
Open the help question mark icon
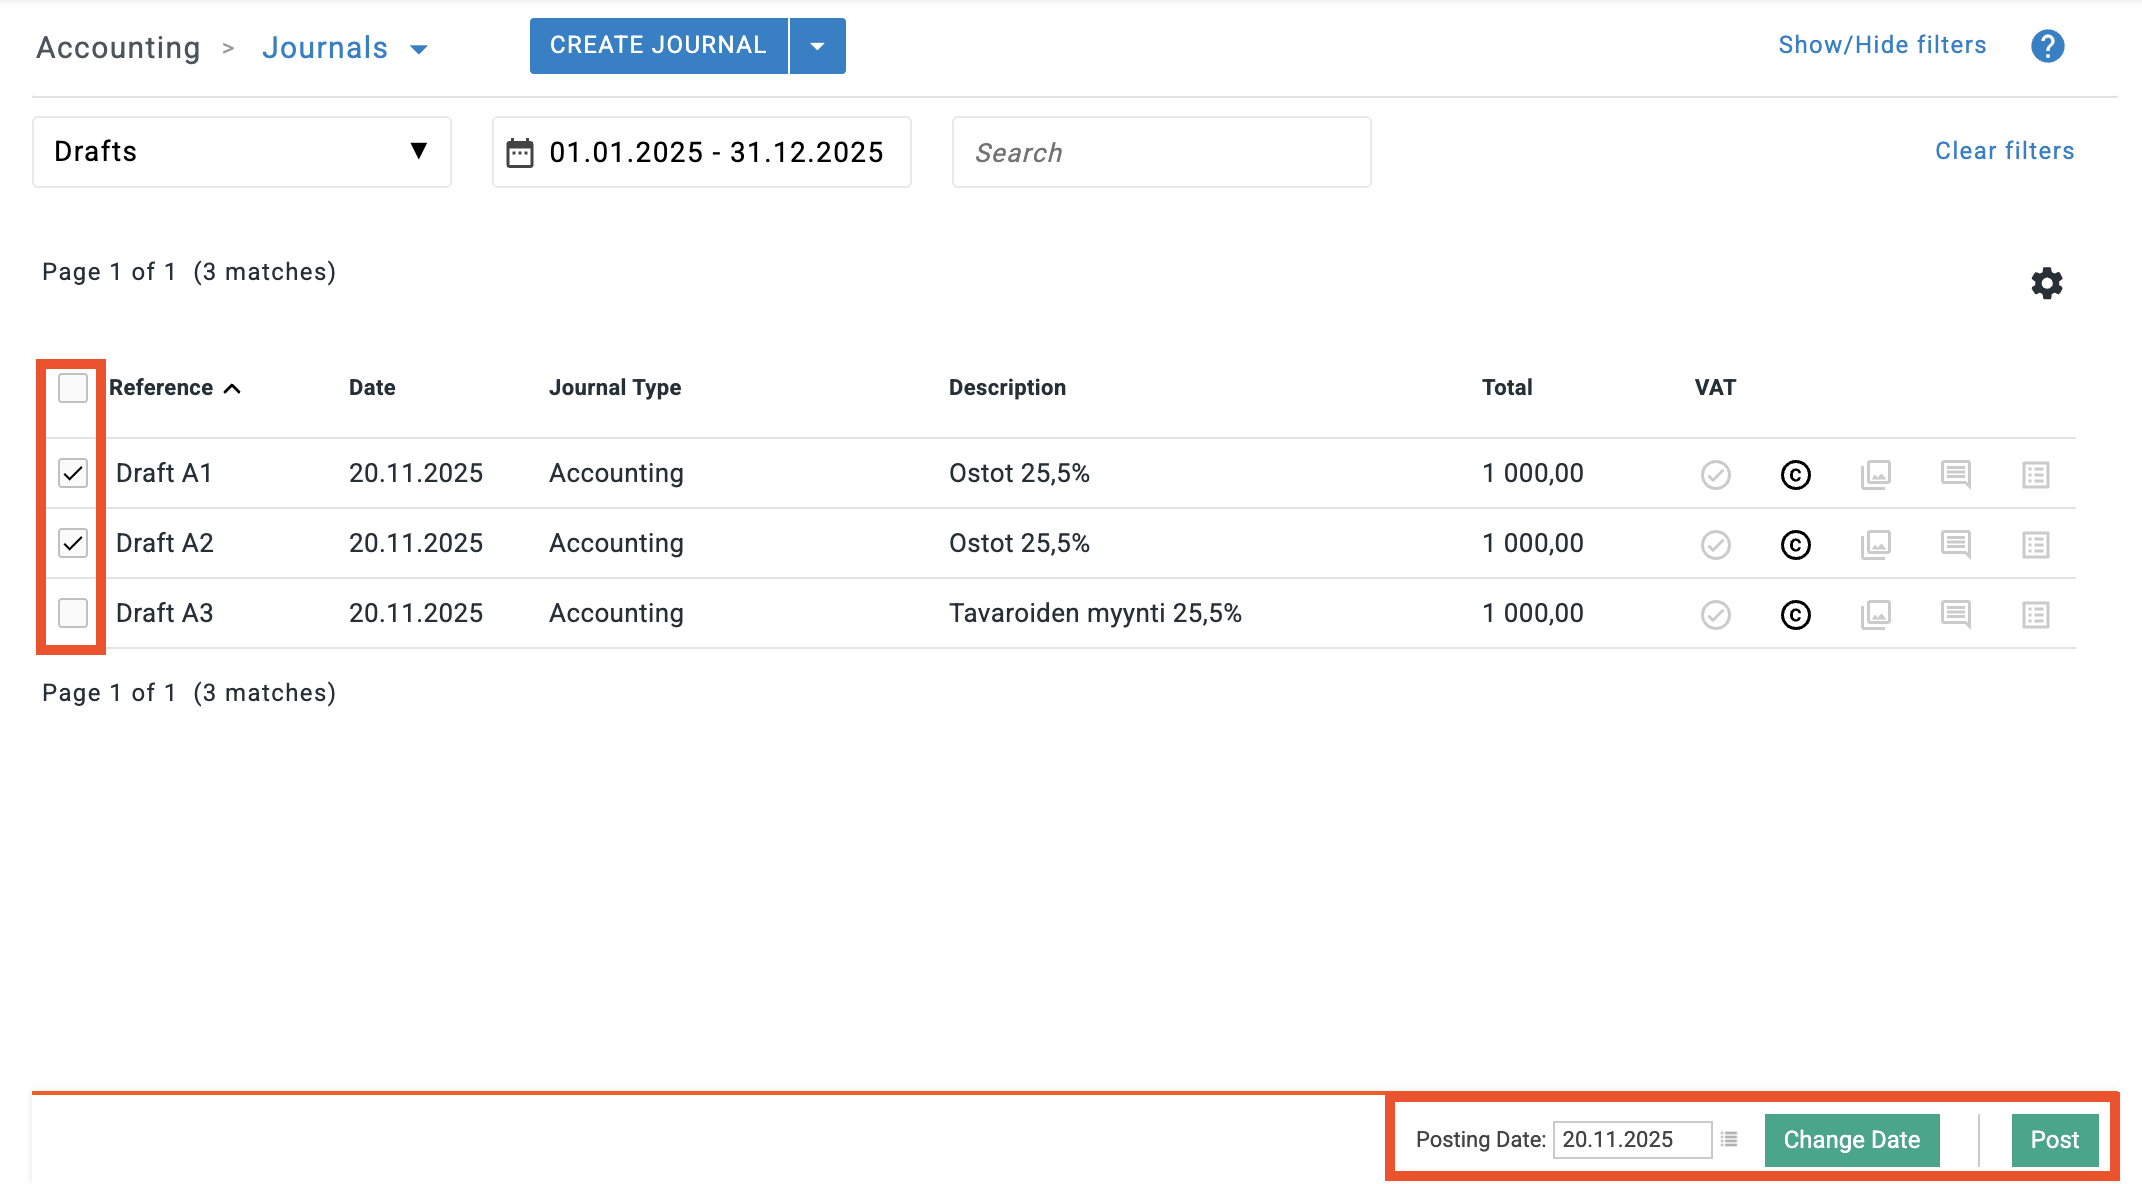tap(2047, 46)
